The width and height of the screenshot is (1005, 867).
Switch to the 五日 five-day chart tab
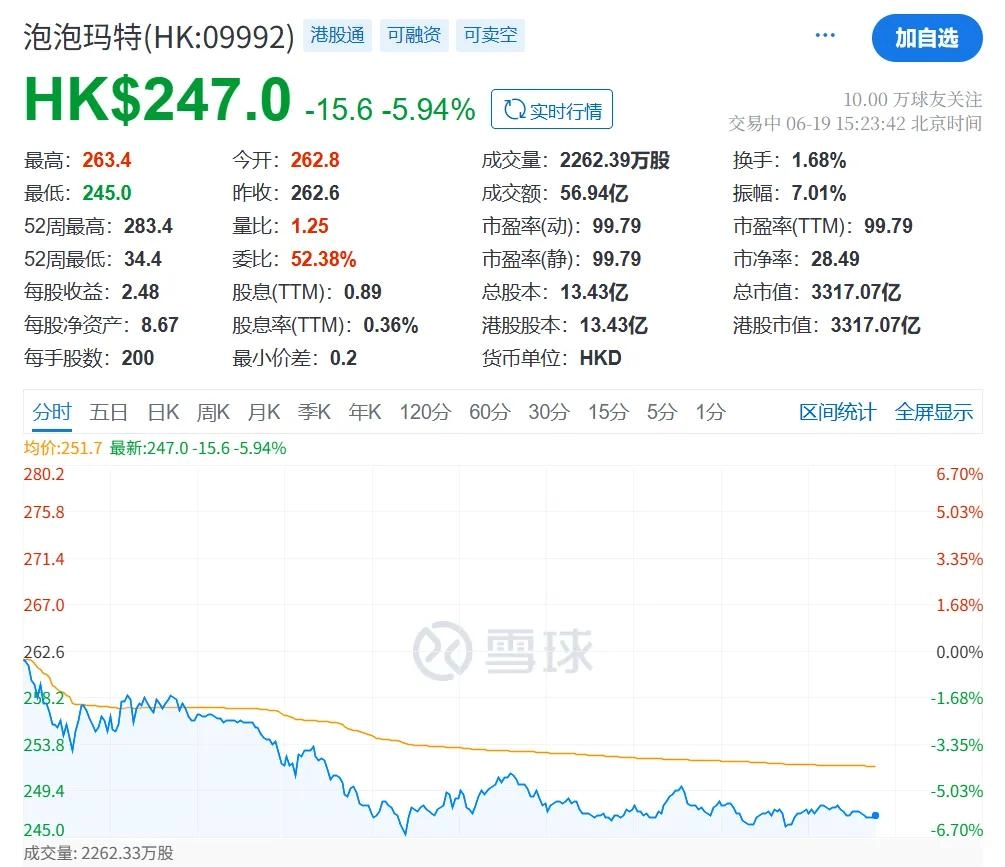click(109, 411)
